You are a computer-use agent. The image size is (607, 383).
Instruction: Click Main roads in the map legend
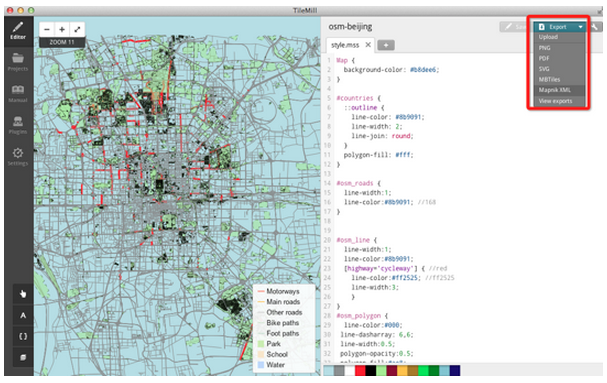[x=283, y=302]
